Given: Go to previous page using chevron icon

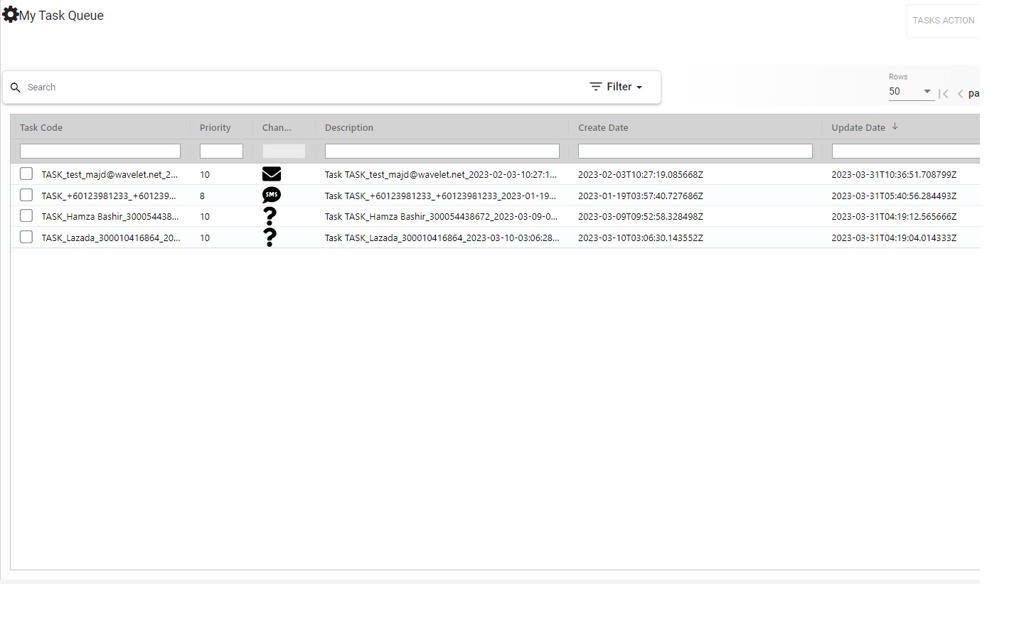Looking at the screenshot, I should (960, 94).
